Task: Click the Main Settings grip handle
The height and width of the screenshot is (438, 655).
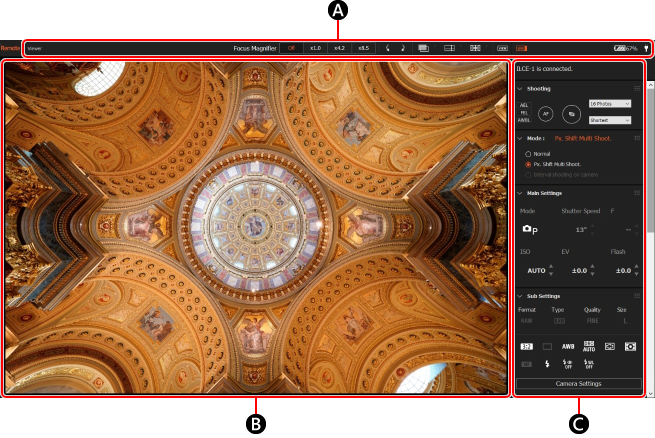Action: point(637,193)
